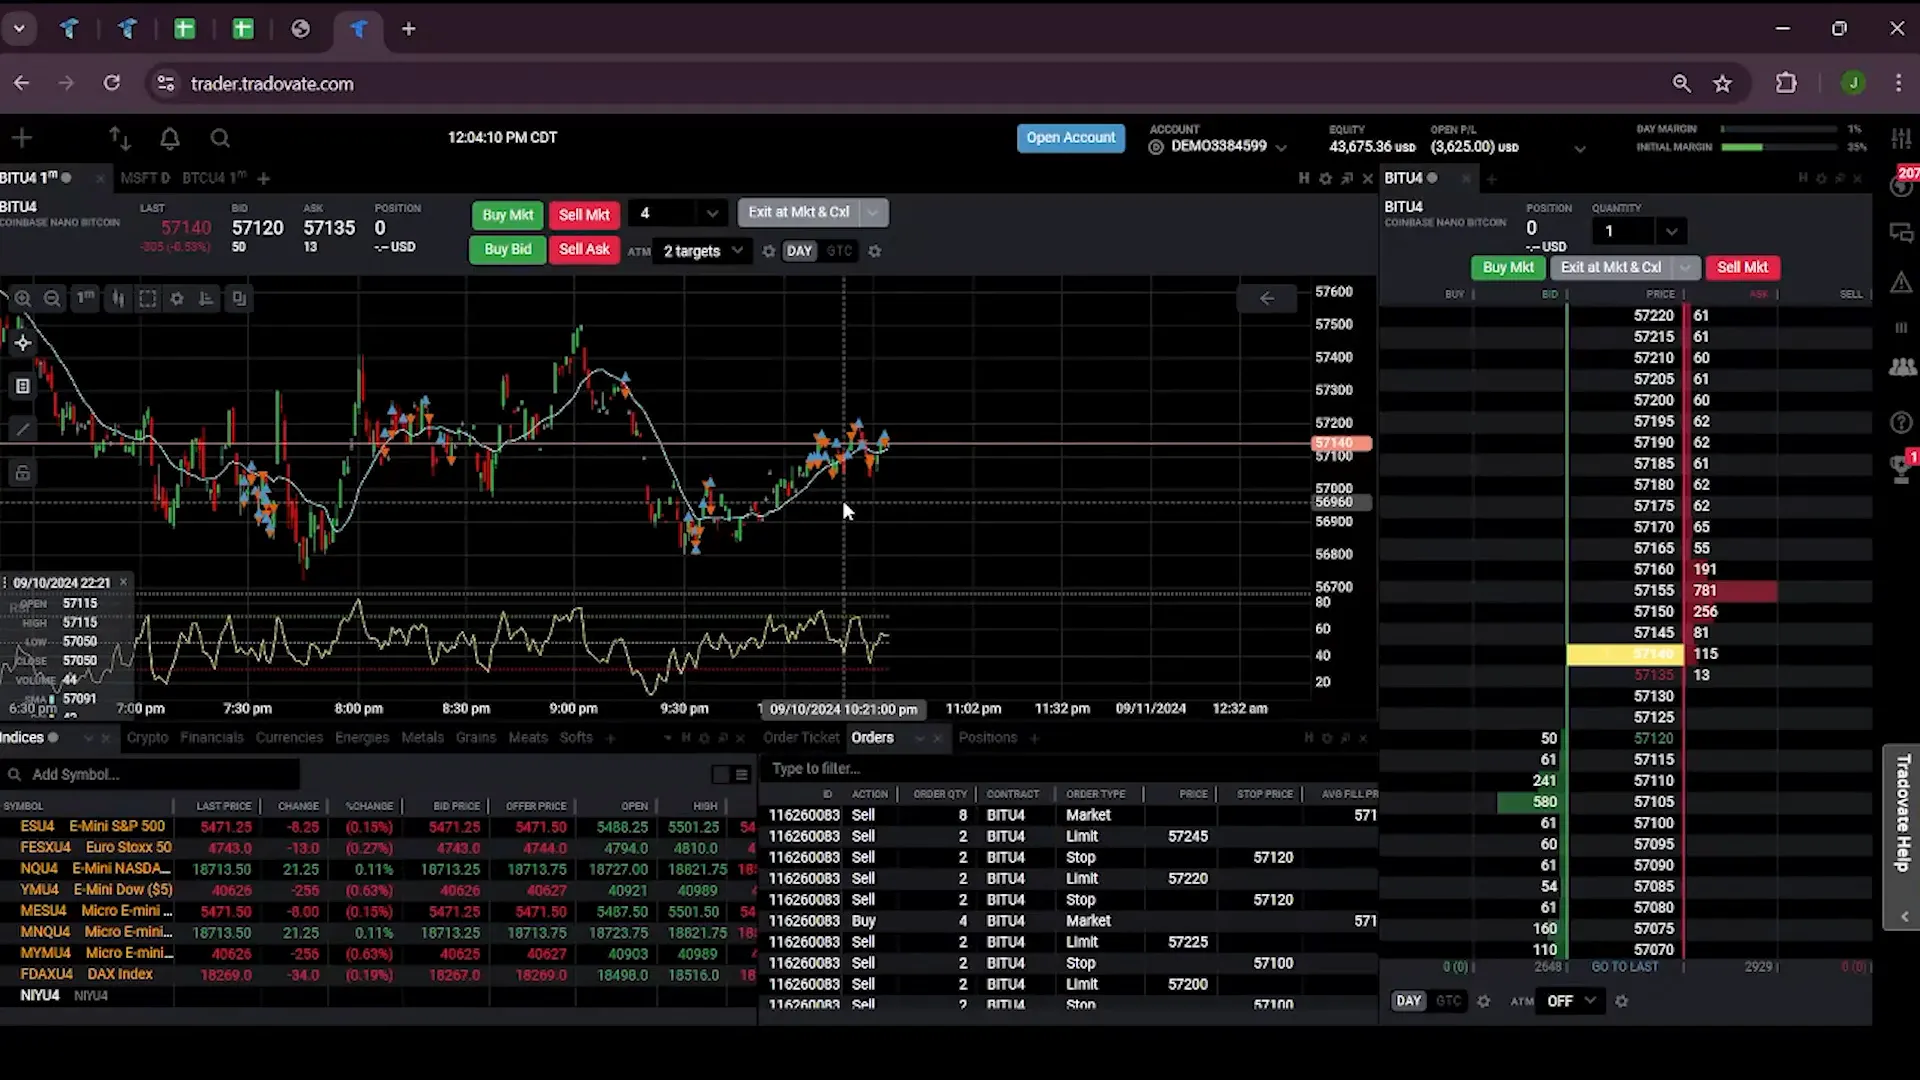
Task: Open notifications bell icon
Action: [x=170, y=138]
